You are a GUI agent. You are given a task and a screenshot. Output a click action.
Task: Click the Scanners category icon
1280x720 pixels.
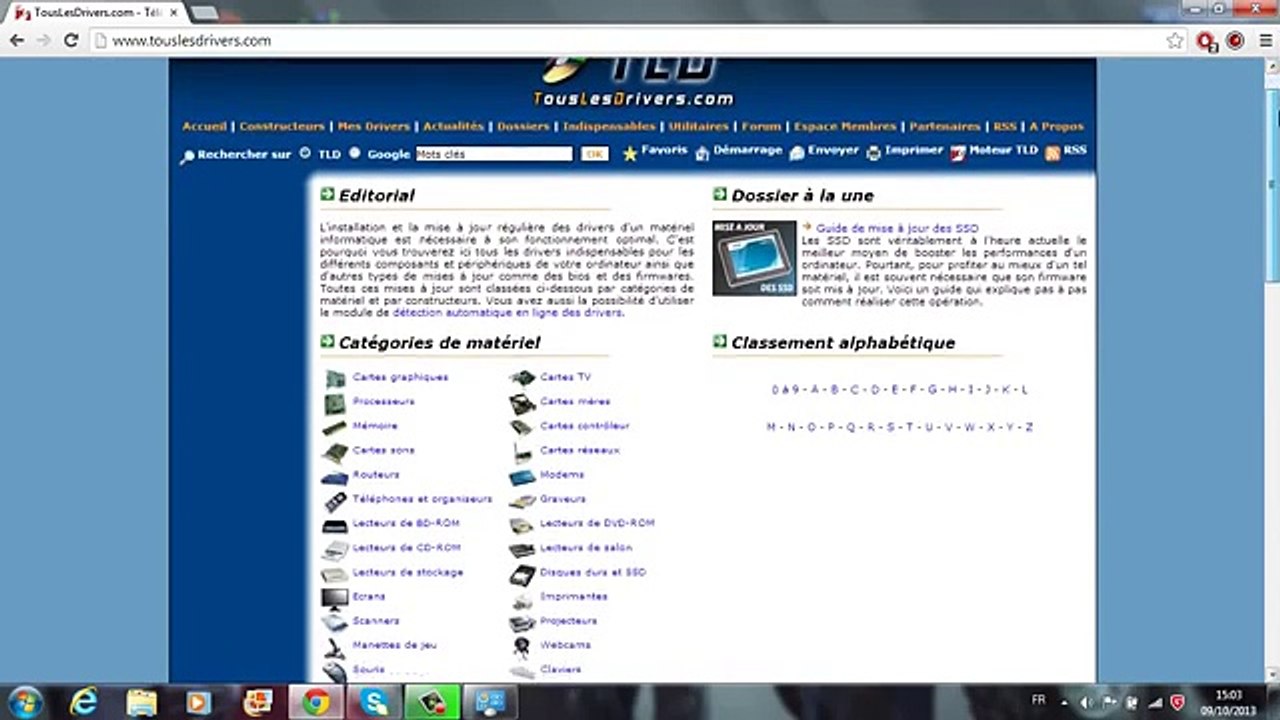[335, 622]
